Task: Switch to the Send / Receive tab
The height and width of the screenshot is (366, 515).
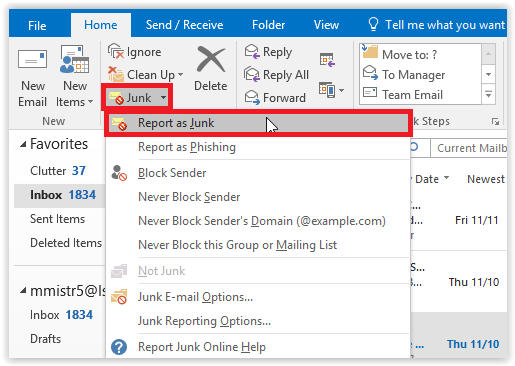Action: click(184, 25)
